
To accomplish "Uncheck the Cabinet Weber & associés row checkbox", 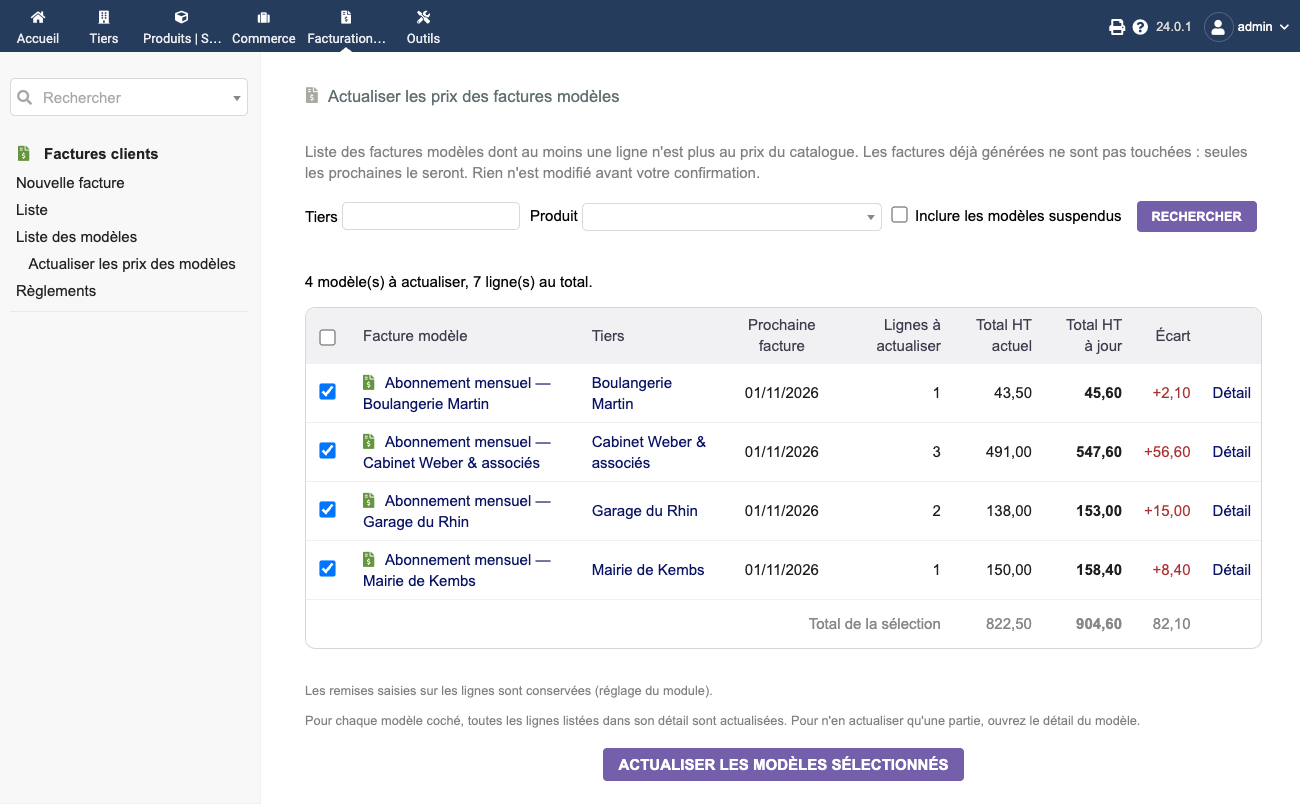I will [327, 451].
